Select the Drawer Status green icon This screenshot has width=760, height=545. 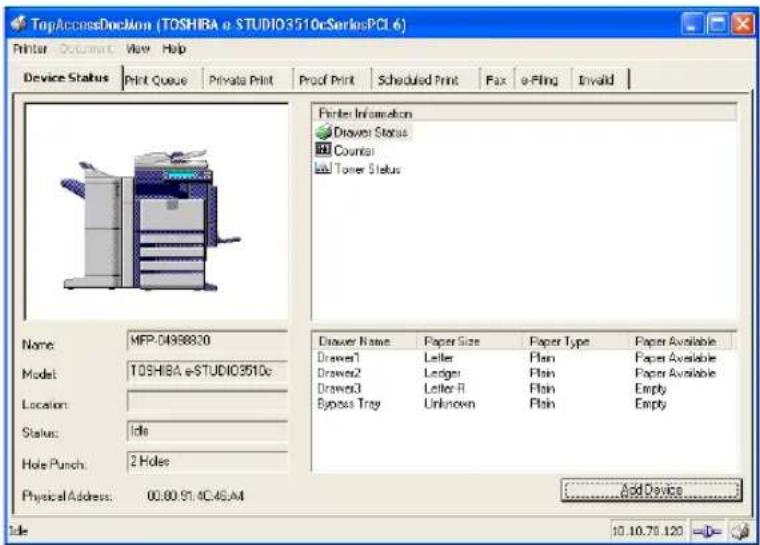323,132
